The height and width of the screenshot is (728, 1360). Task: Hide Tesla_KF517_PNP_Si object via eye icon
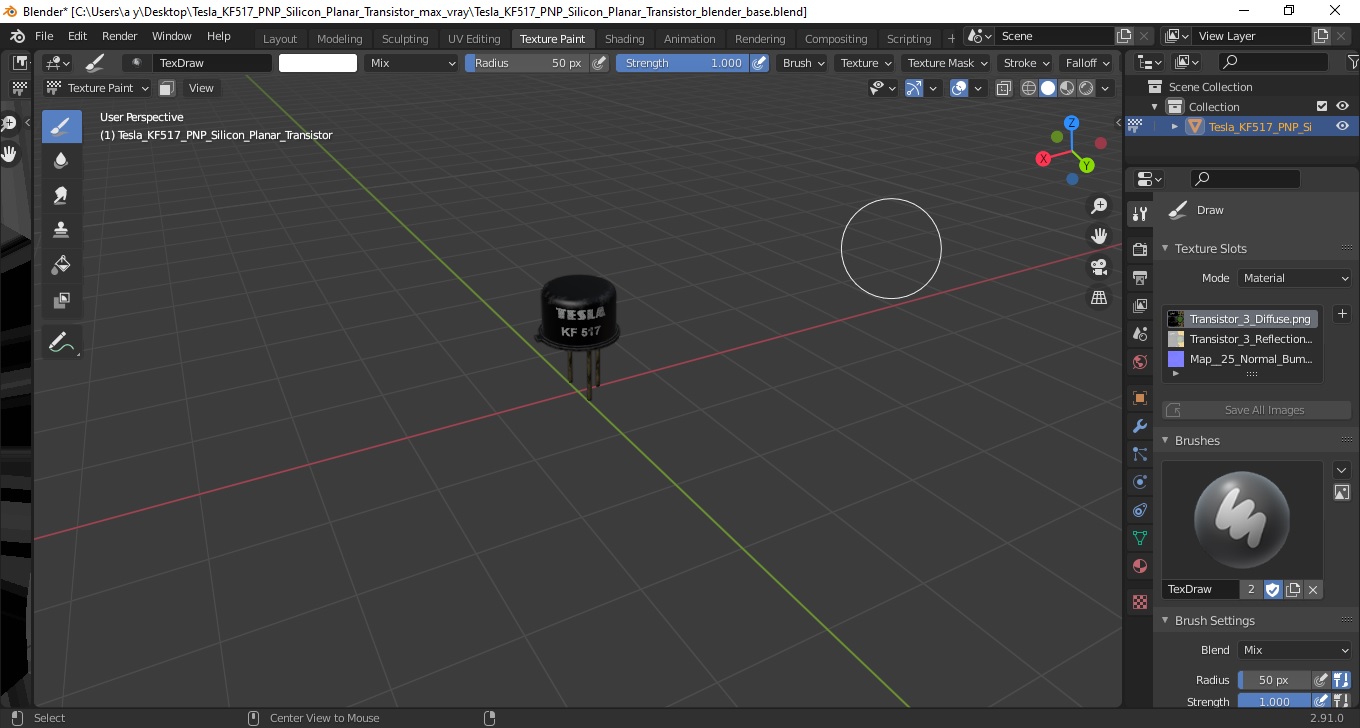1343,126
